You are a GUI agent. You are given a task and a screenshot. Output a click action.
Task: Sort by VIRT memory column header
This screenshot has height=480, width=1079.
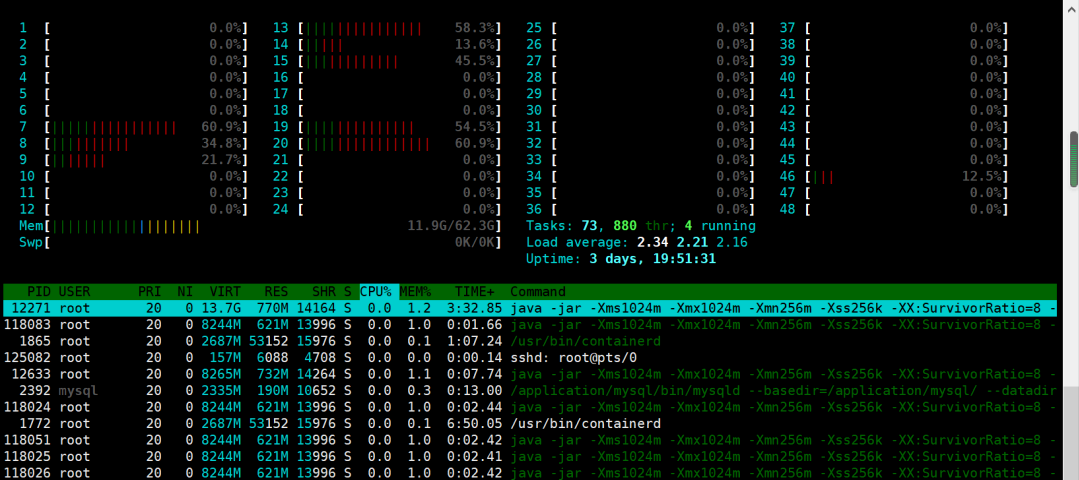coord(226,292)
